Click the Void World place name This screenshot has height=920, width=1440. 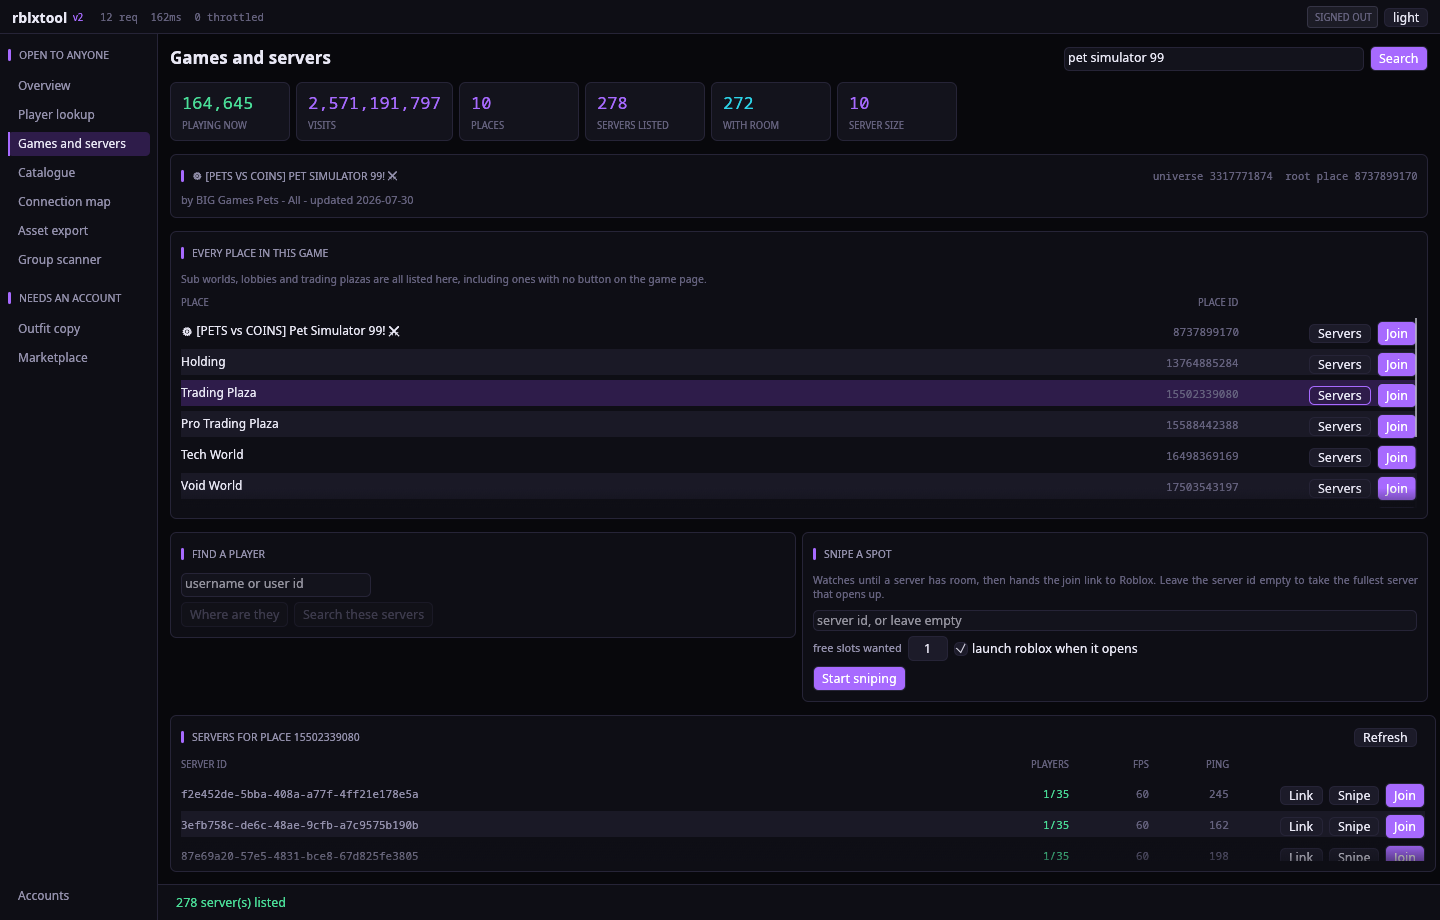pos(211,486)
